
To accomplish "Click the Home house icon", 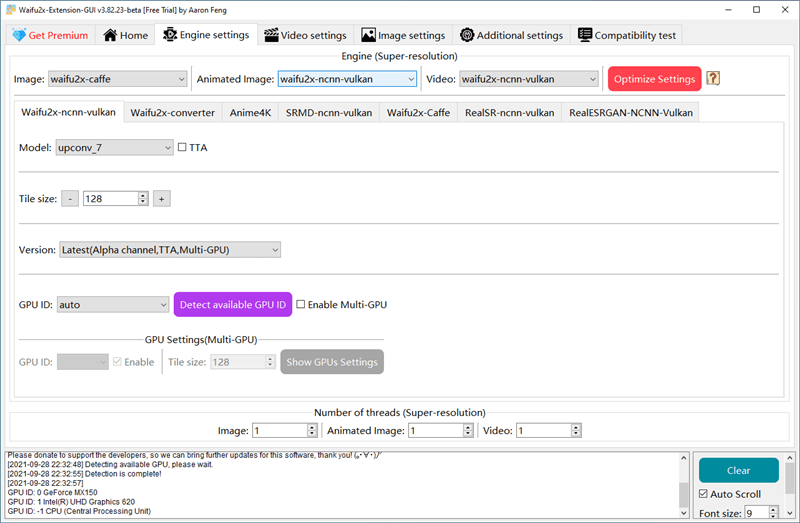I will point(110,35).
